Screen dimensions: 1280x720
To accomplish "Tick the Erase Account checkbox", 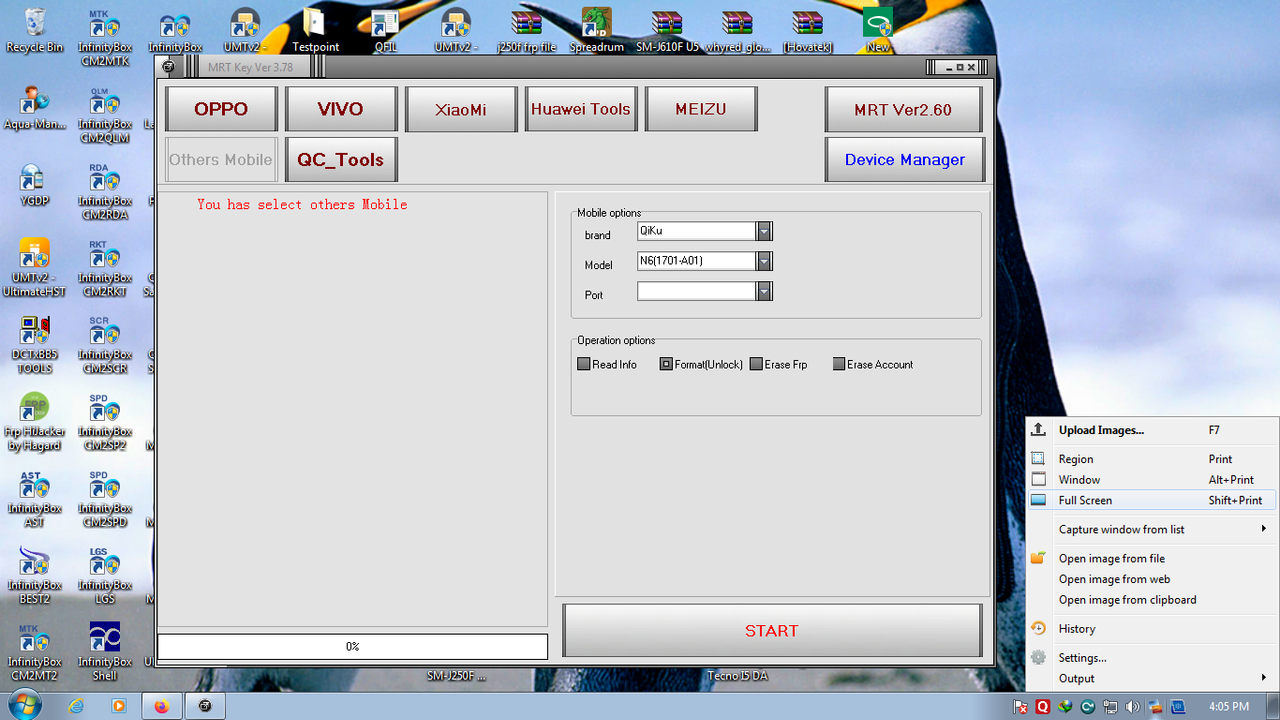I will click(839, 364).
